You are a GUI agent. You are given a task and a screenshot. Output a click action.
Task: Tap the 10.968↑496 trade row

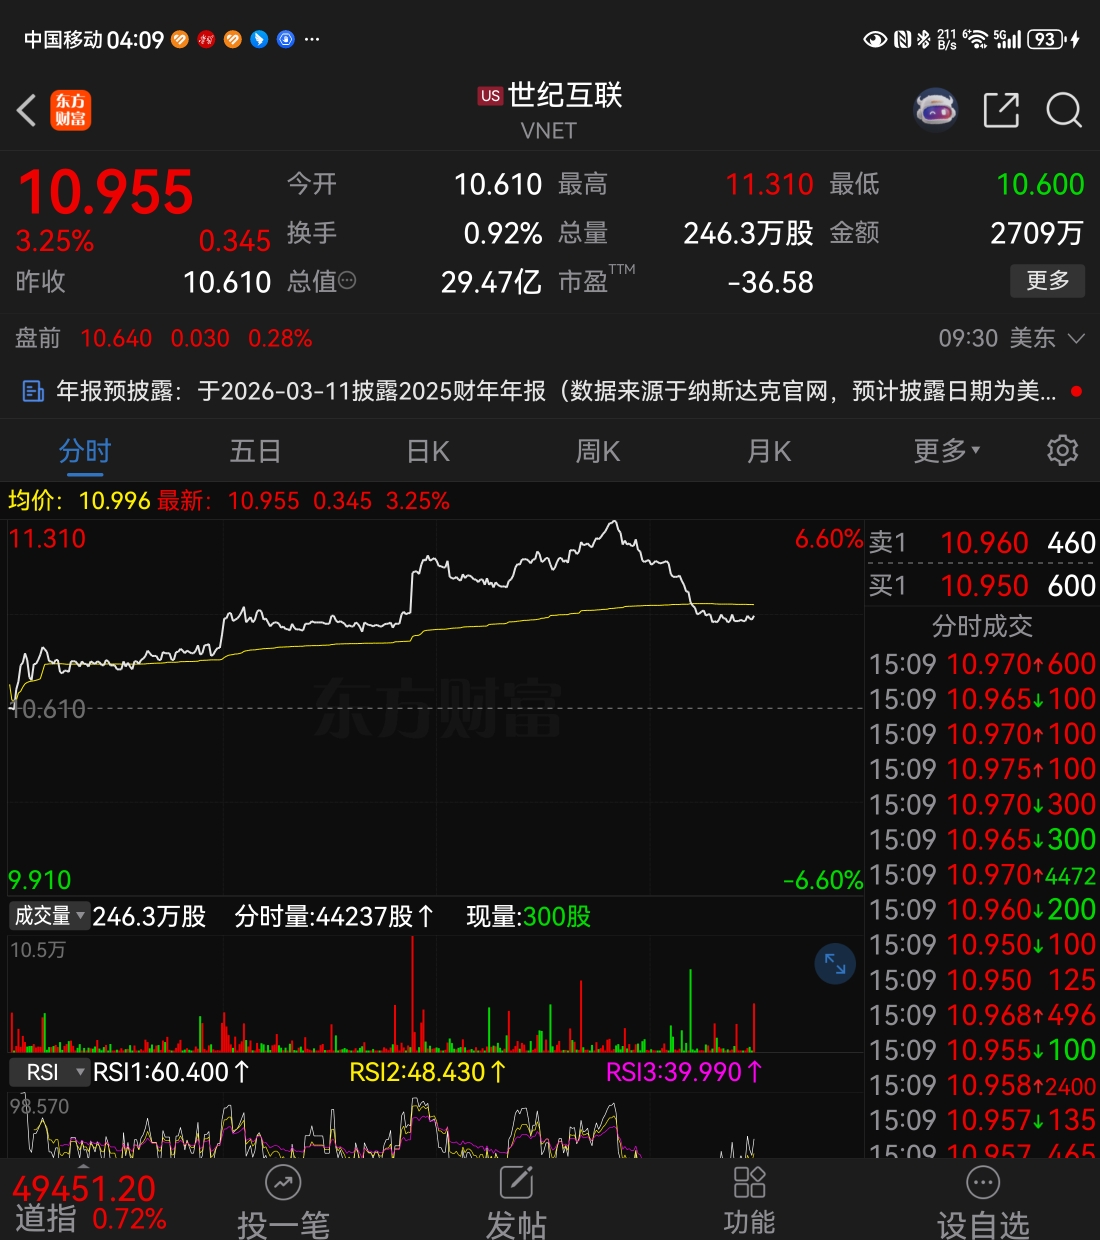tap(982, 1015)
